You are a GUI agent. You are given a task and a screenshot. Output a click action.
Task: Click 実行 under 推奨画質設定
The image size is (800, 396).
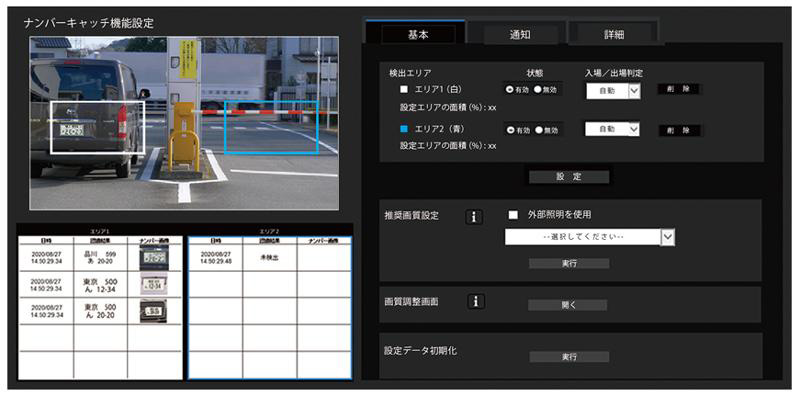(569, 263)
